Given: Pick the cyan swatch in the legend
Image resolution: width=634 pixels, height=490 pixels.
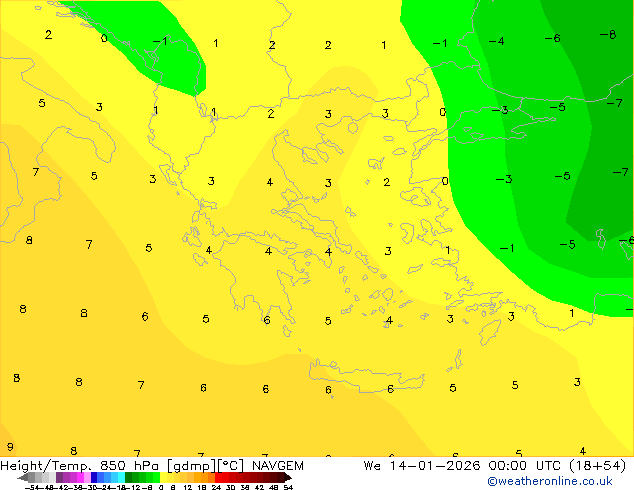Looking at the screenshot, I should click(x=122, y=477).
